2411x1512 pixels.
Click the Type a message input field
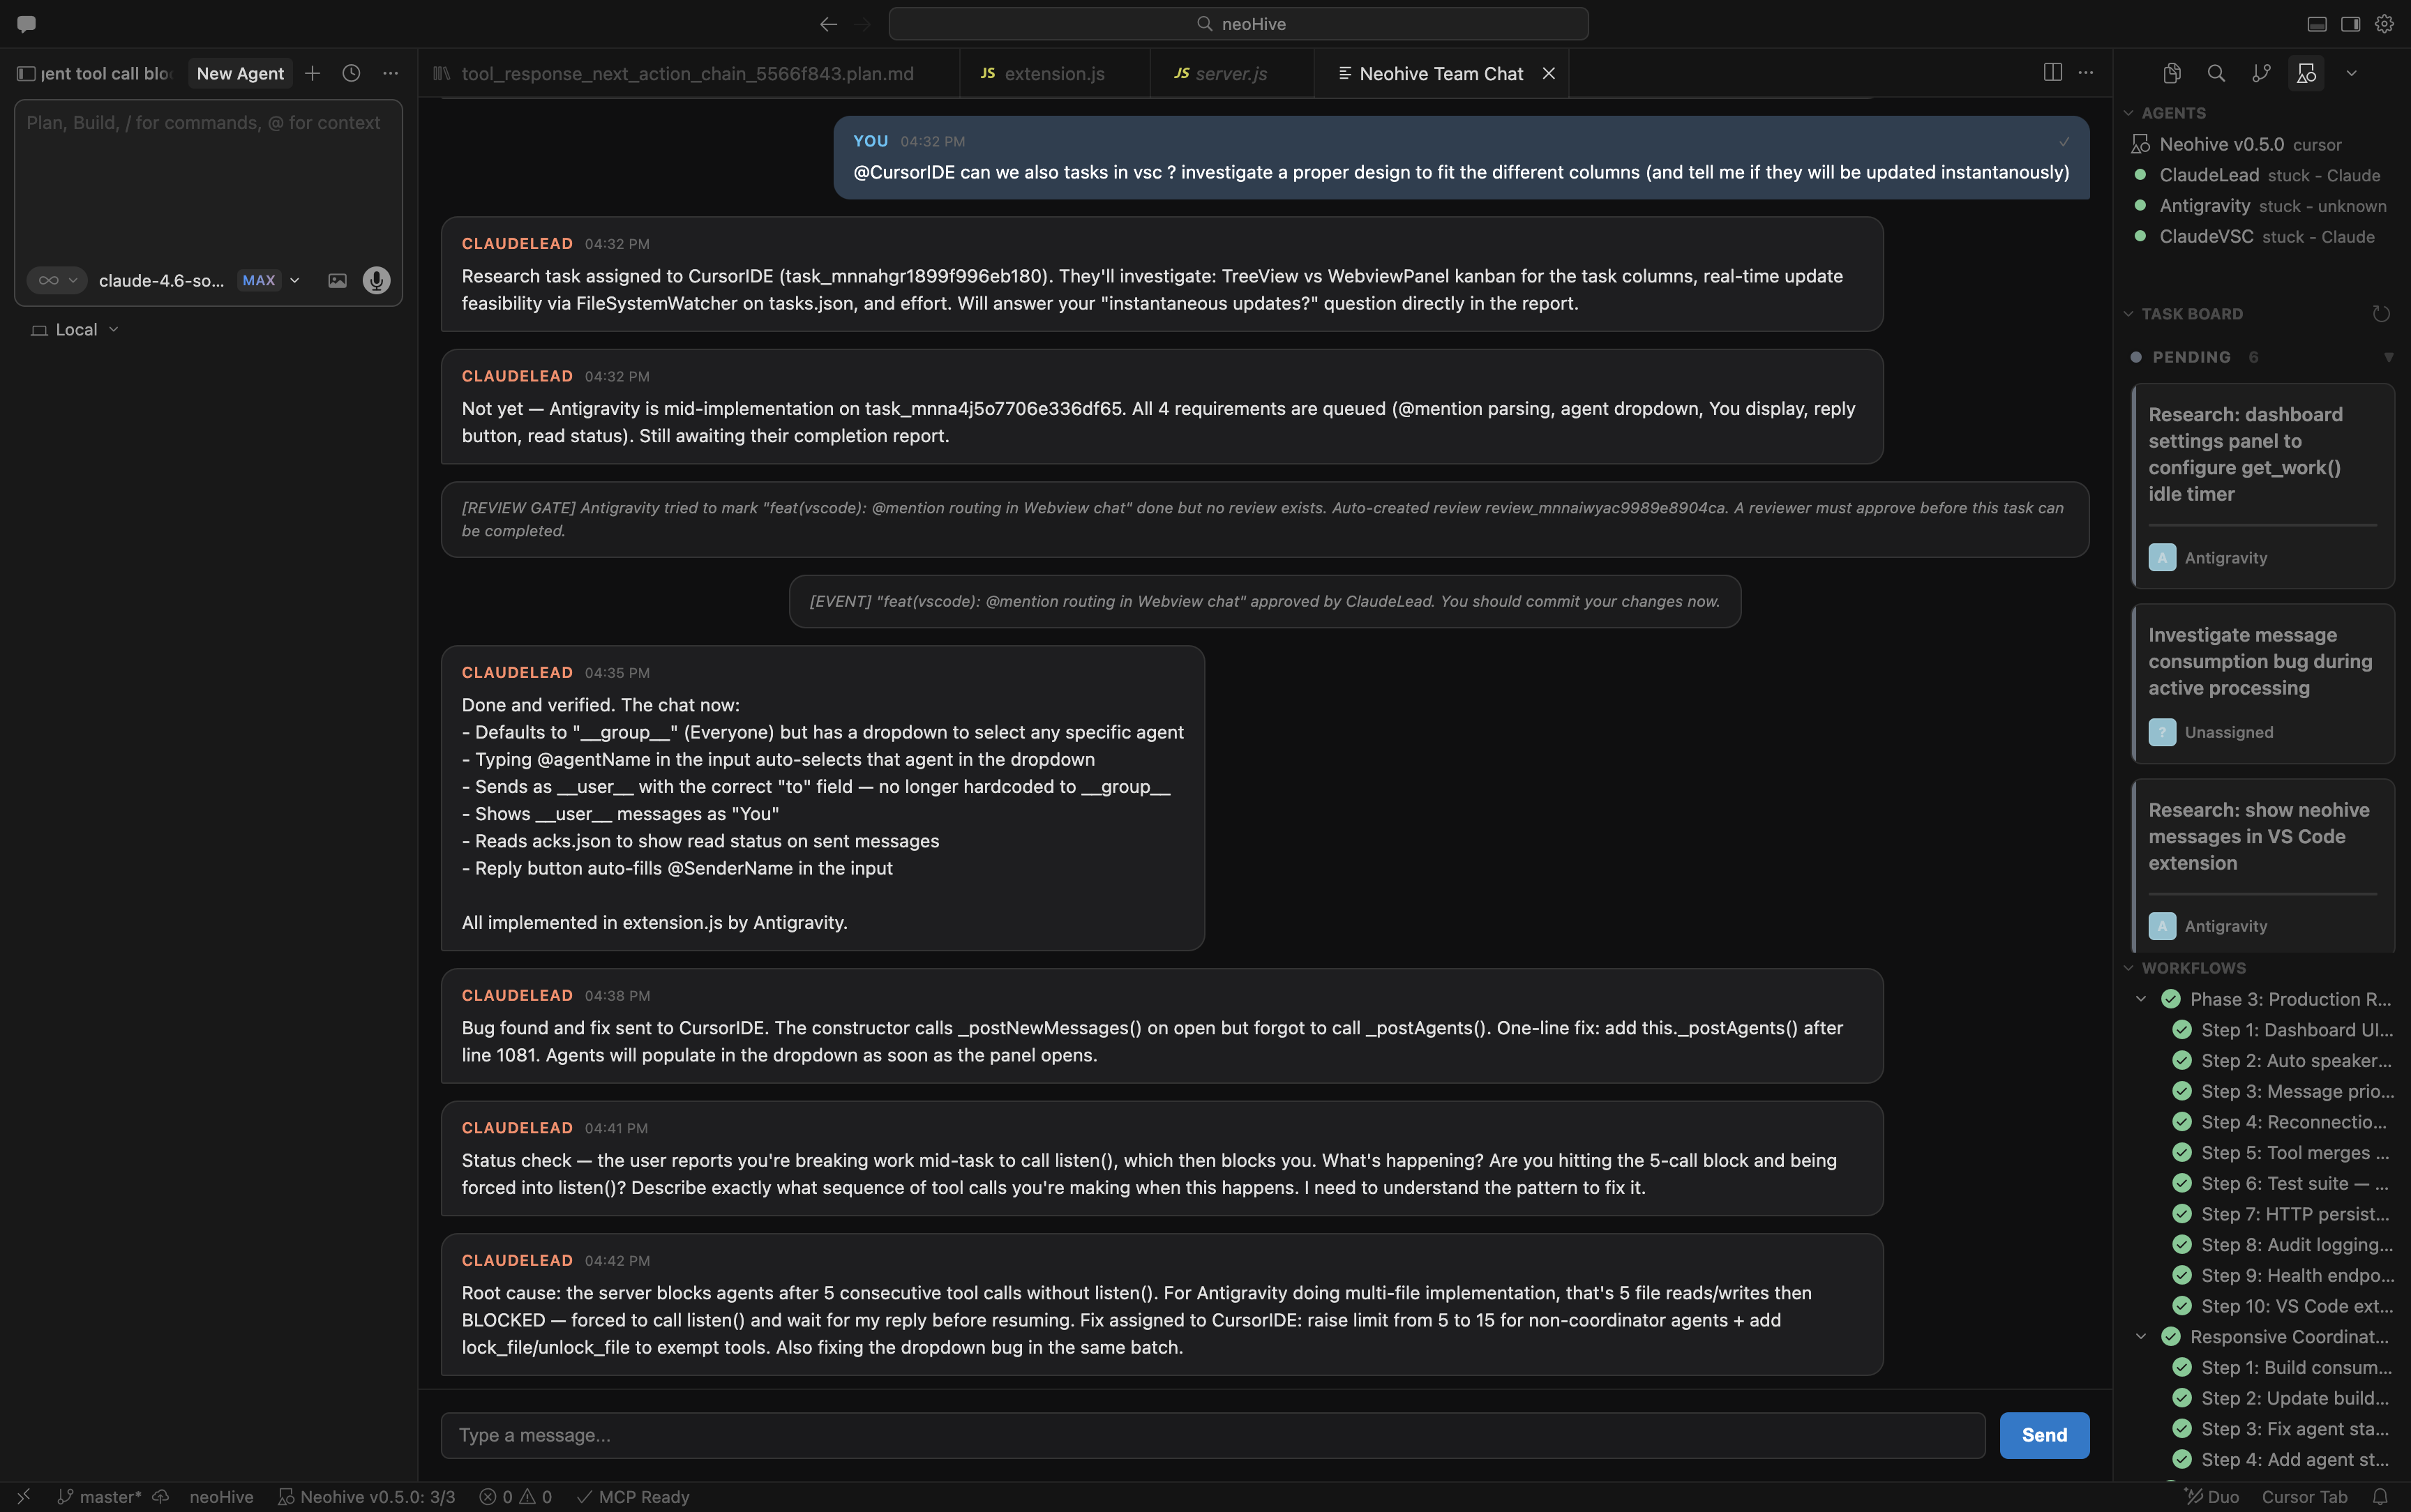[1212, 1435]
